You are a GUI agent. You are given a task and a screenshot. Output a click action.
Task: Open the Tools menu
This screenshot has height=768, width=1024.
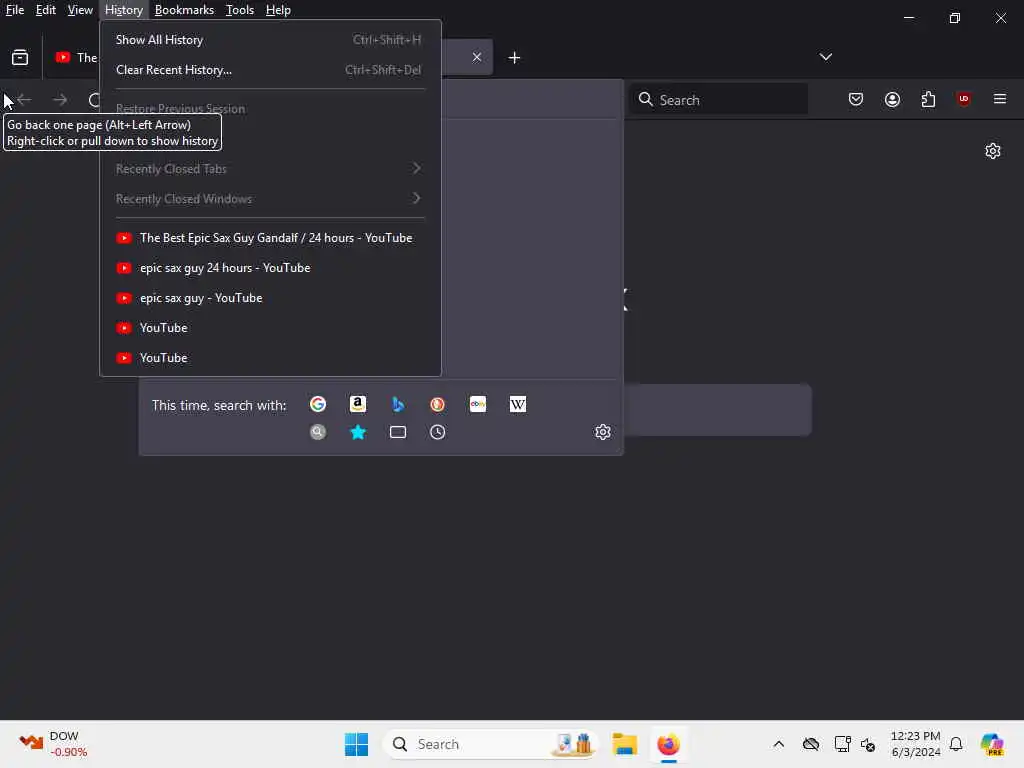click(240, 10)
